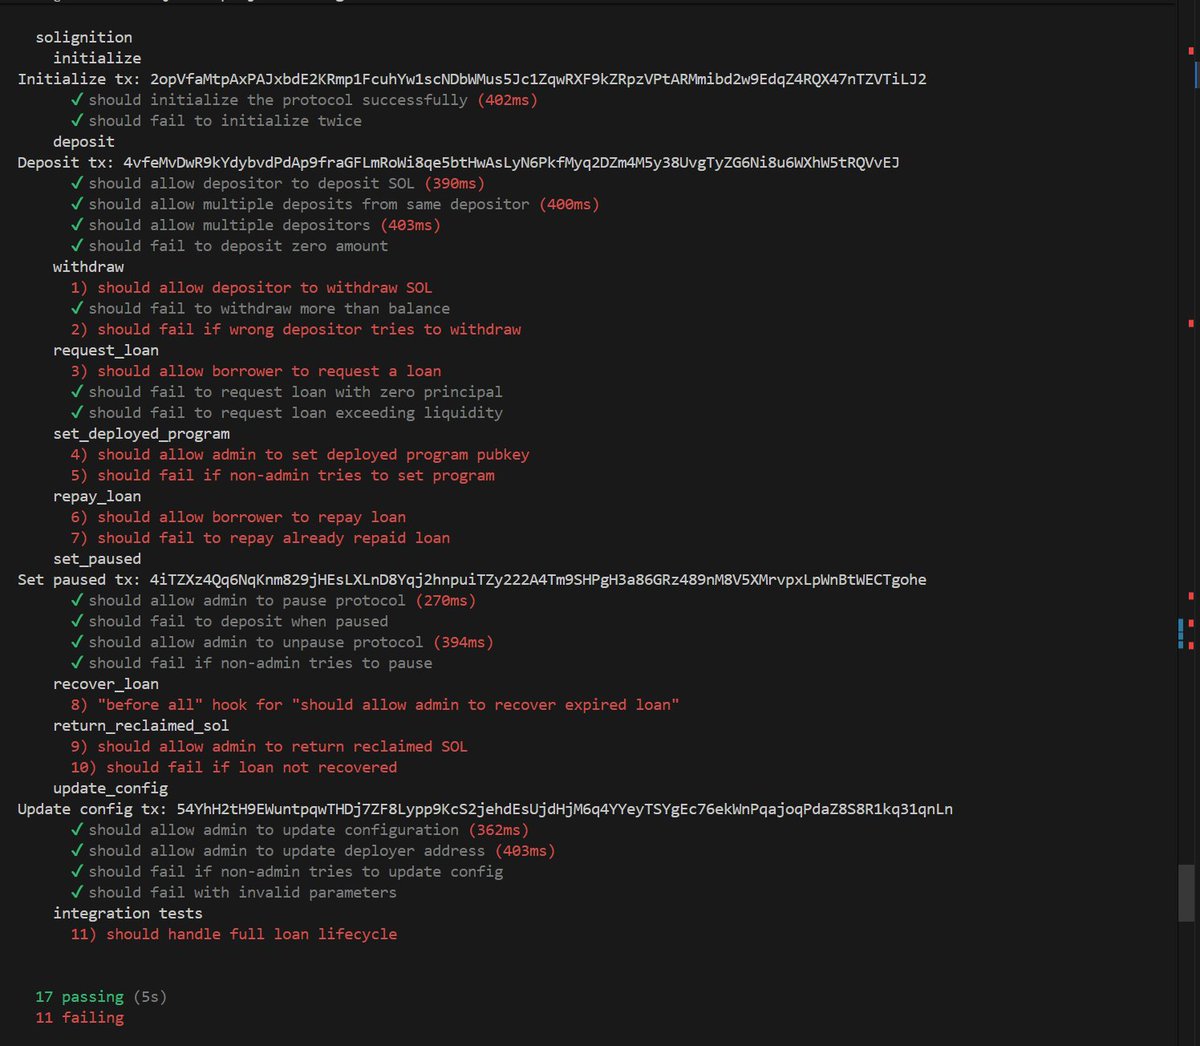Image resolution: width=1200 pixels, height=1046 pixels.
Task: Select 'should allow admin to update deployer address'
Action: click(x=313, y=851)
